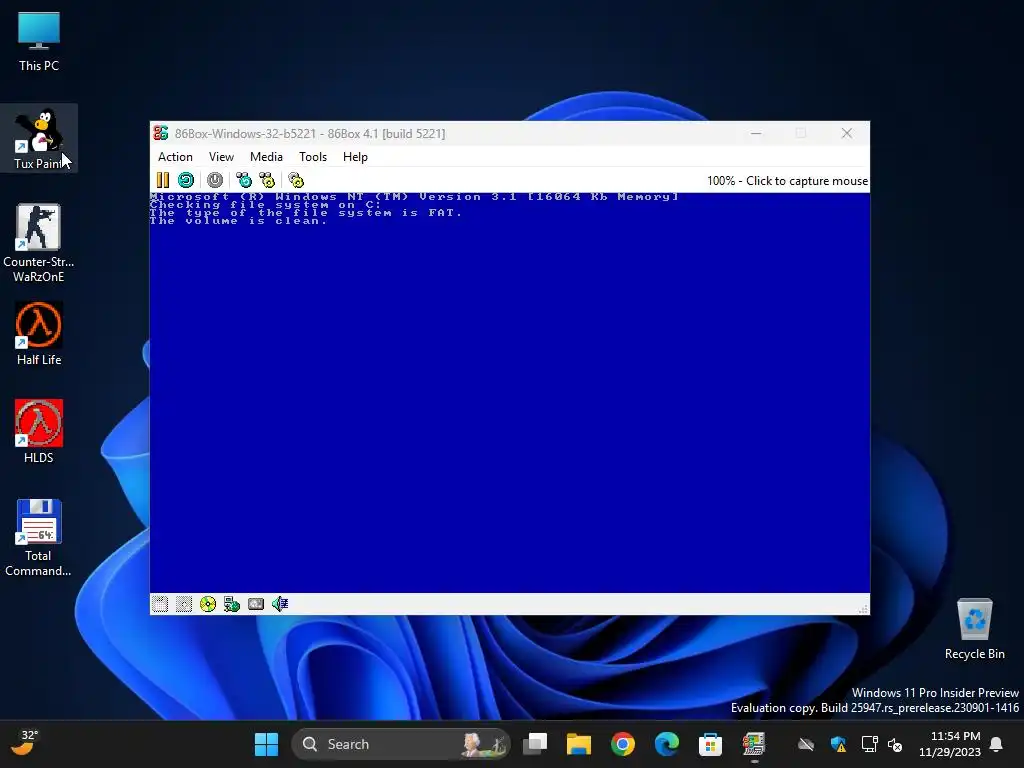Screen dimensions: 1024x768
Task: Open the View menu
Action: (x=221, y=157)
